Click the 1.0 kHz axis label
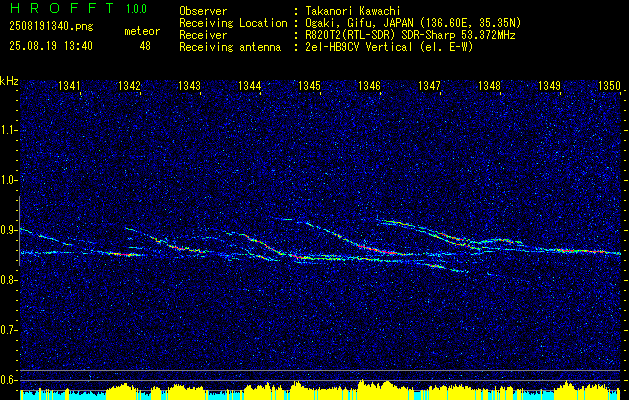 click(x=9, y=181)
